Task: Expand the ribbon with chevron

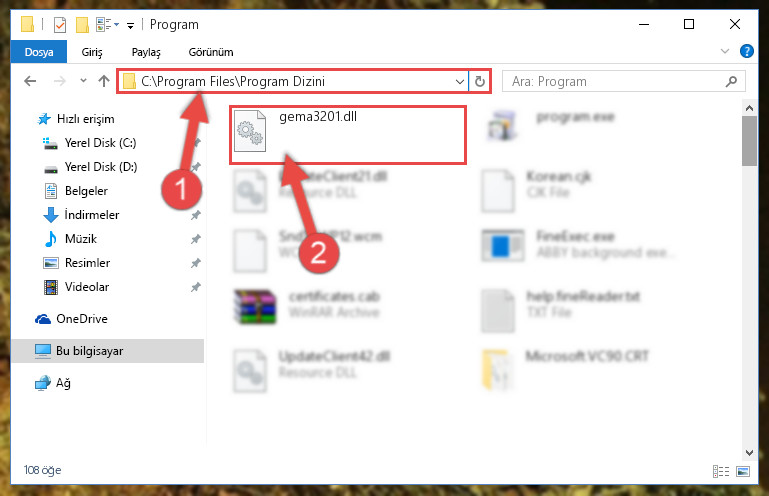Action: click(724, 52)
